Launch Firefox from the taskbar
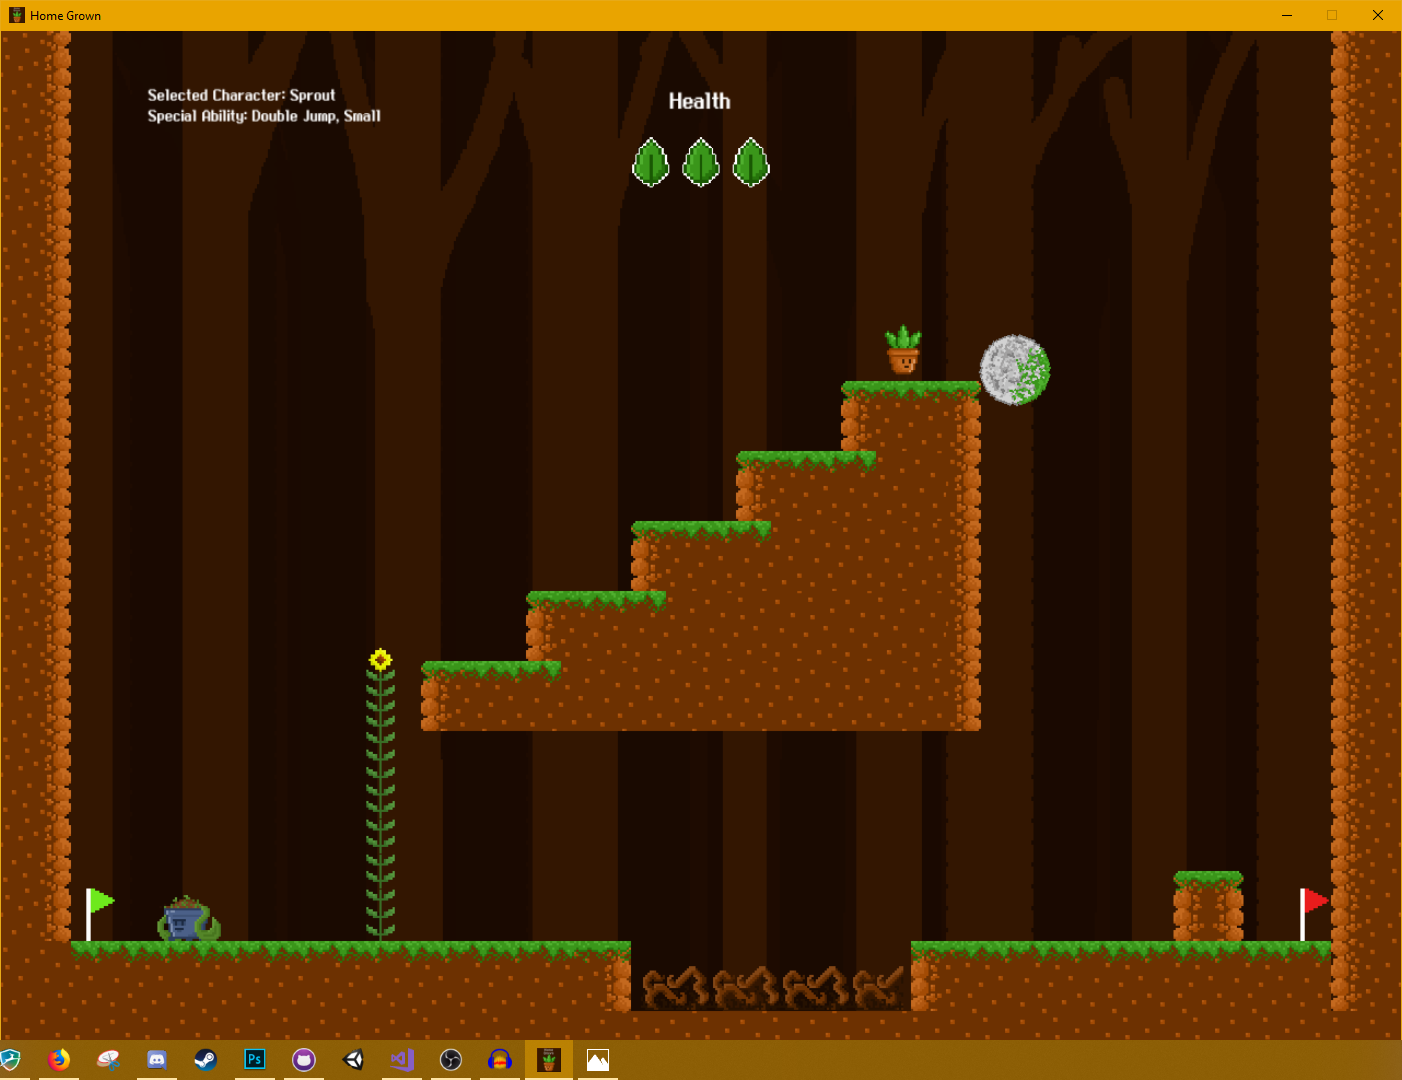 coord(59,1060)
